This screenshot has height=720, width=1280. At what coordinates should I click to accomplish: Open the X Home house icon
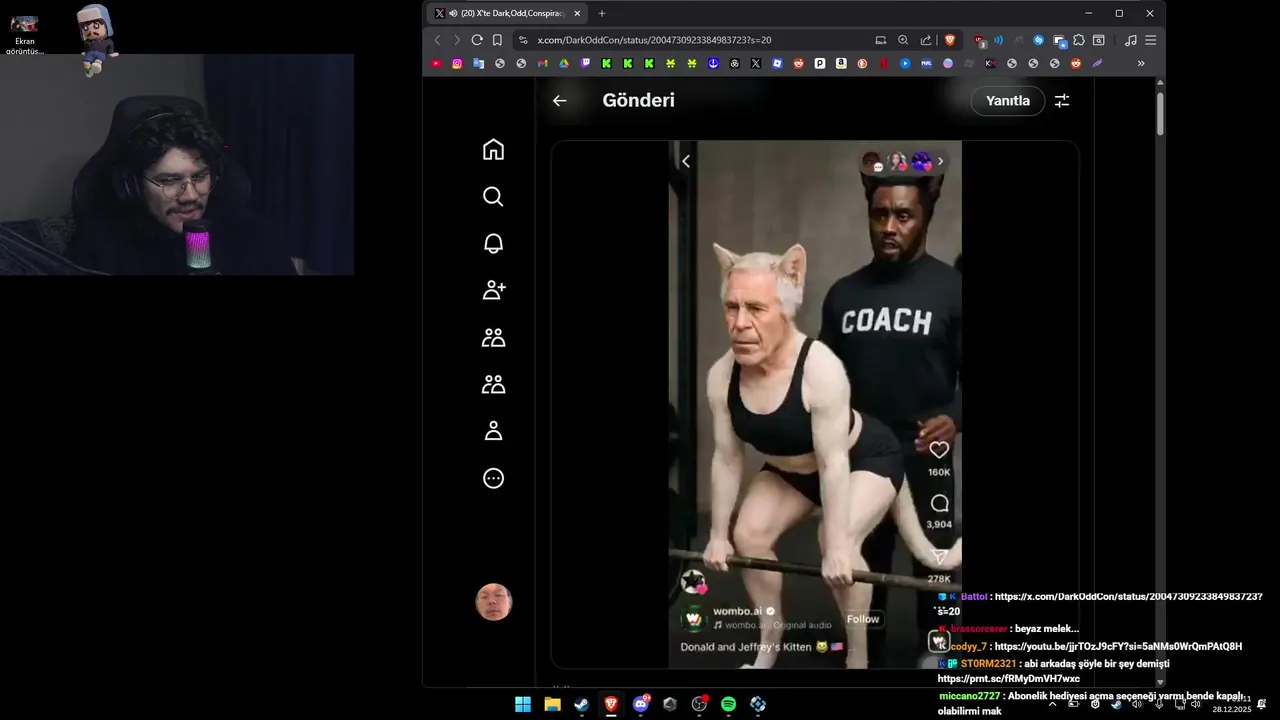click(x=493, y=149)
